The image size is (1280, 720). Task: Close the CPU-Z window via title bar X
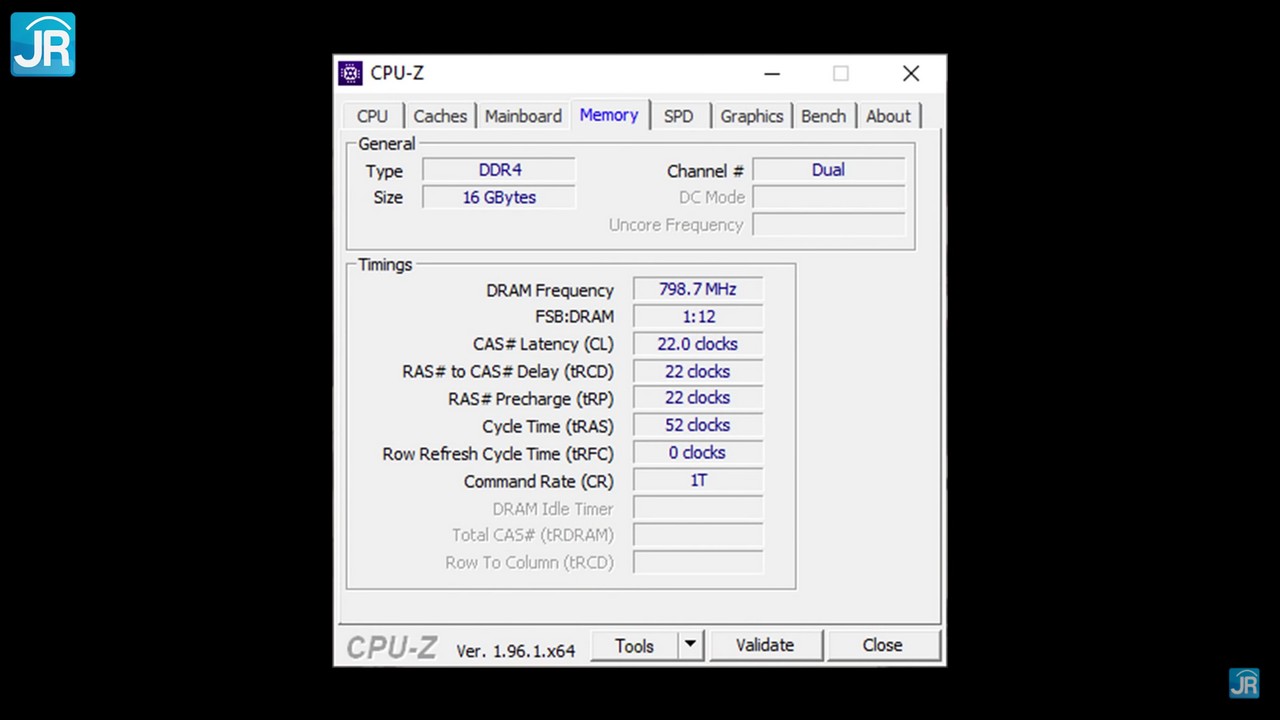(911, 73)
